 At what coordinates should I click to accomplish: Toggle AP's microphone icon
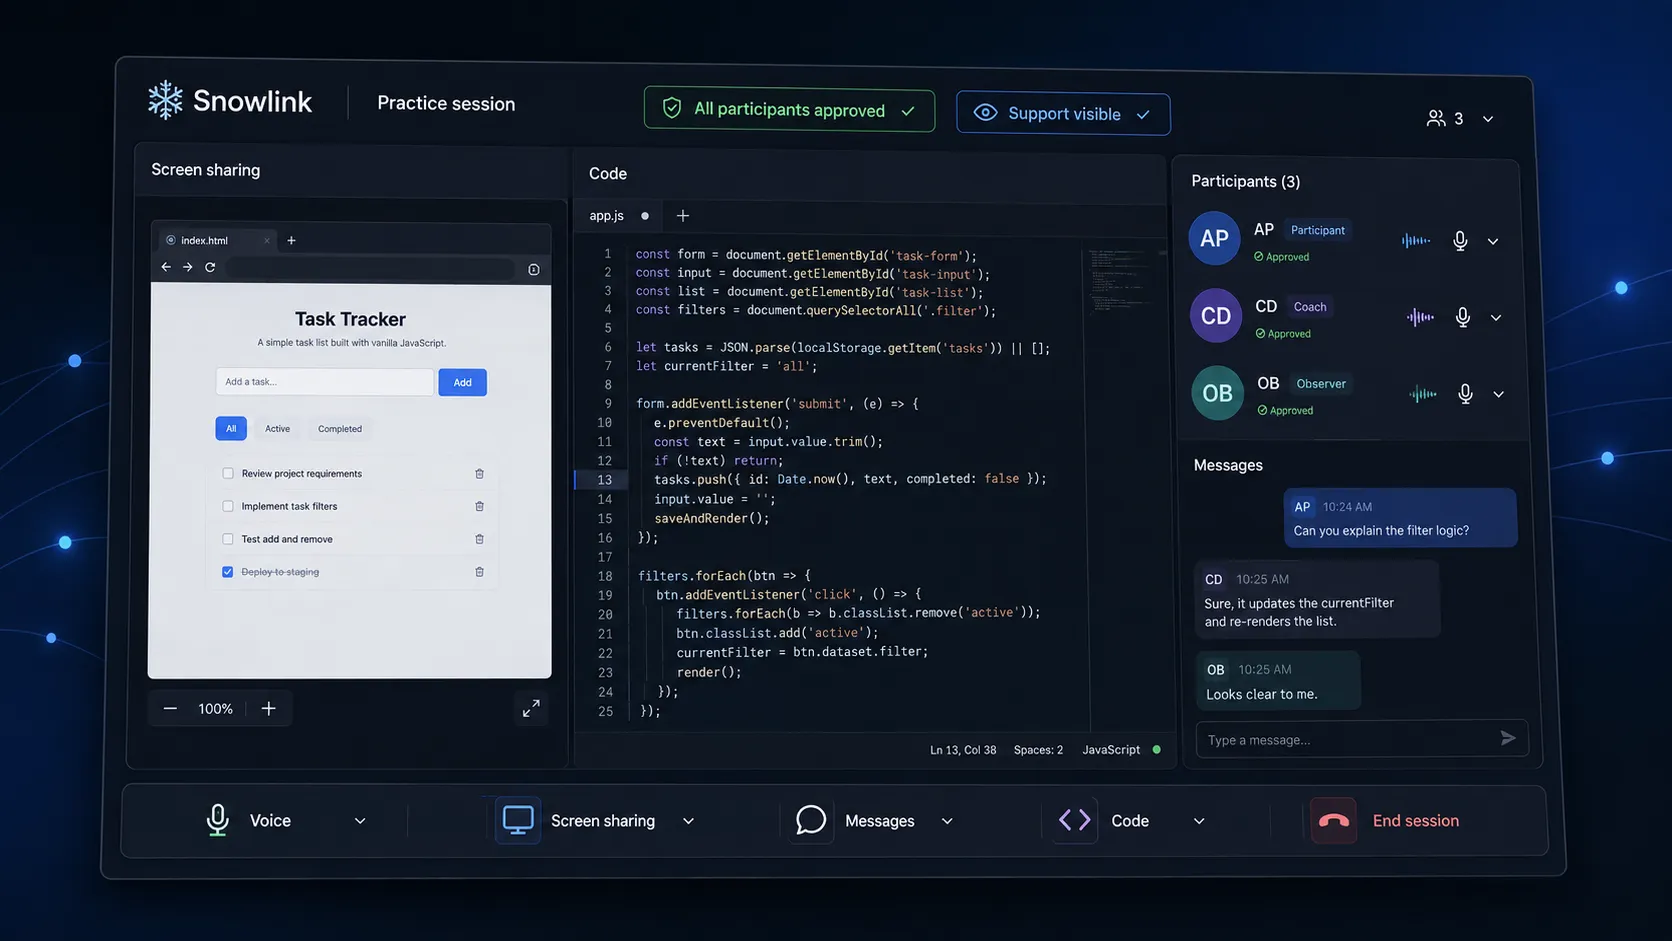1460,241
